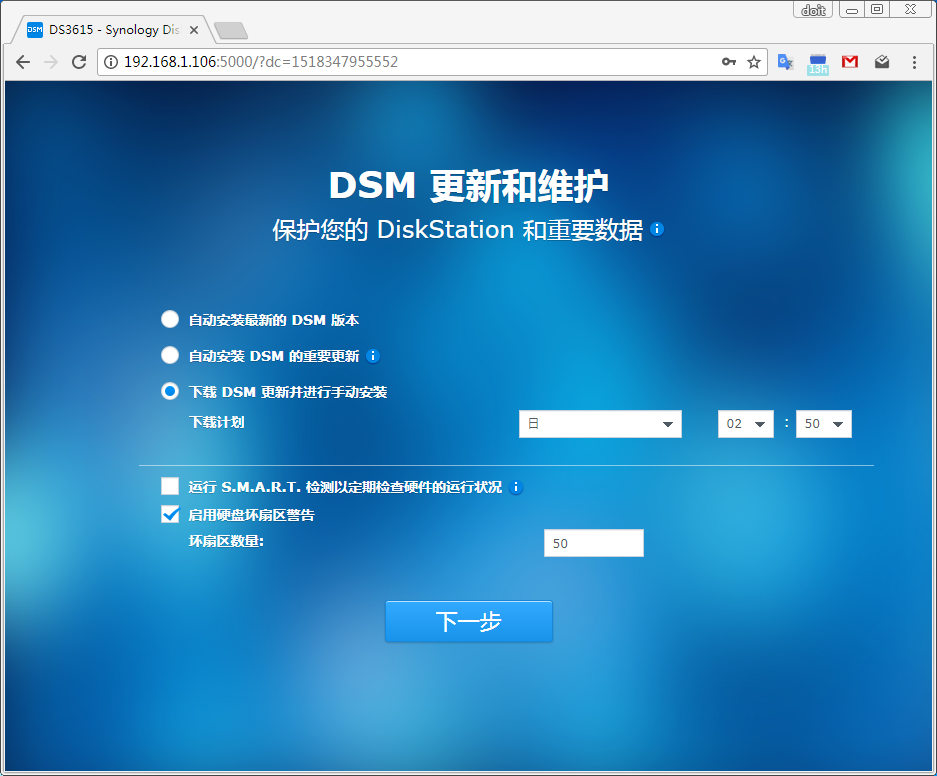
Task: Focus the 坏扇区数量 input field
Action: click(593, 543)
